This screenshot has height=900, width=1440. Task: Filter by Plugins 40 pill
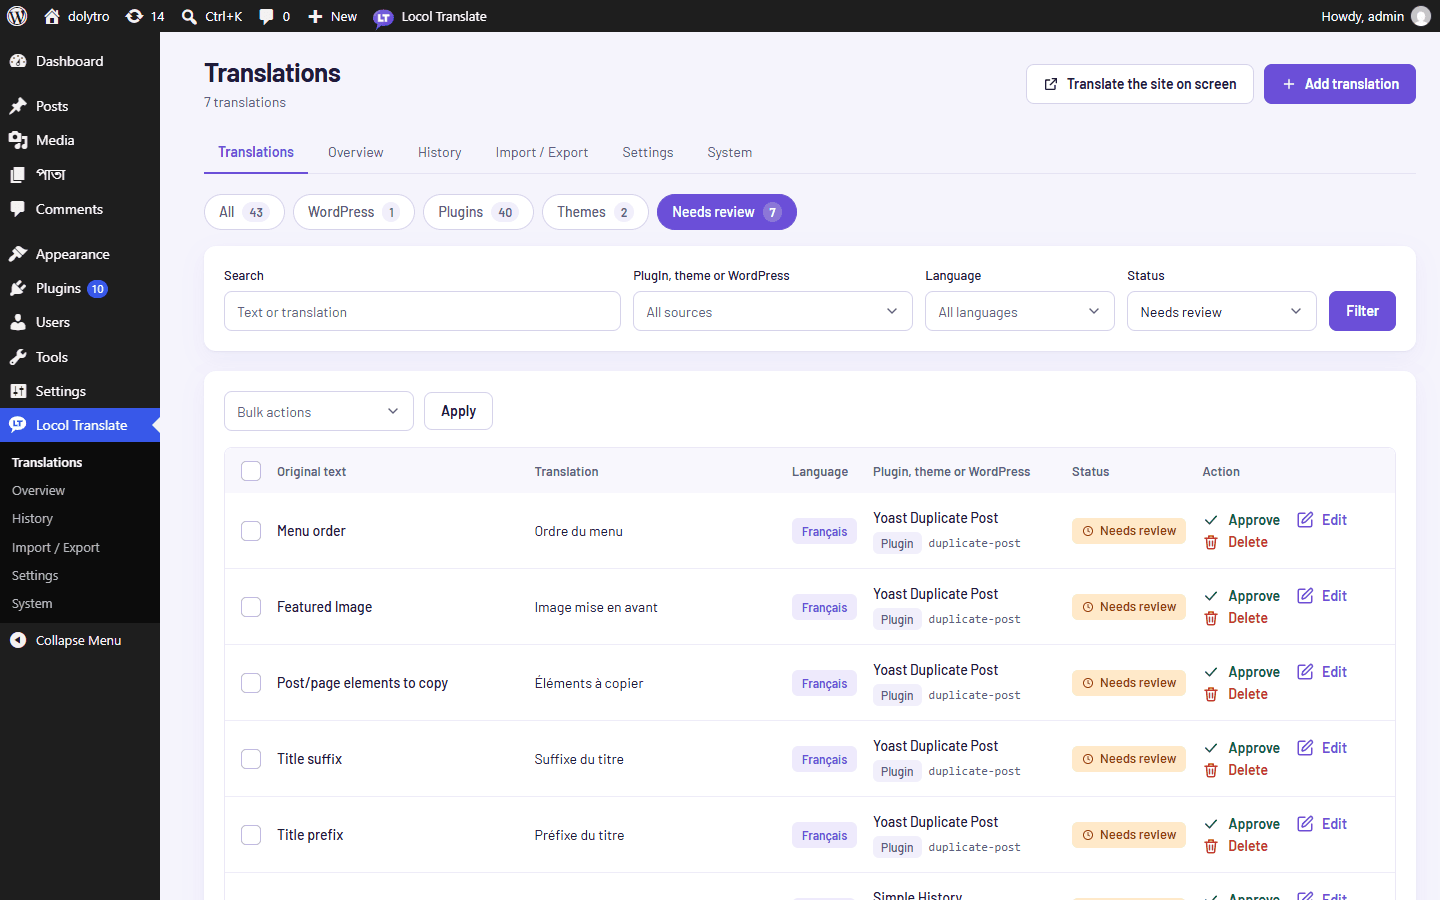pos(478,212)
